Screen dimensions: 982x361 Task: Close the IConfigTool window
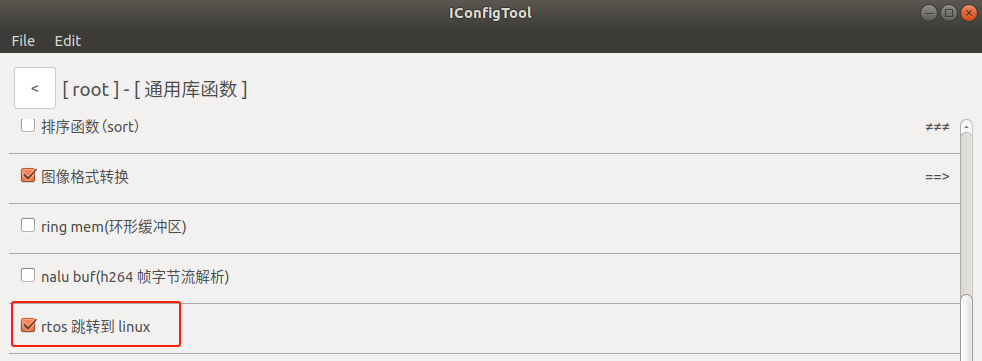click(x=968, y=13)
